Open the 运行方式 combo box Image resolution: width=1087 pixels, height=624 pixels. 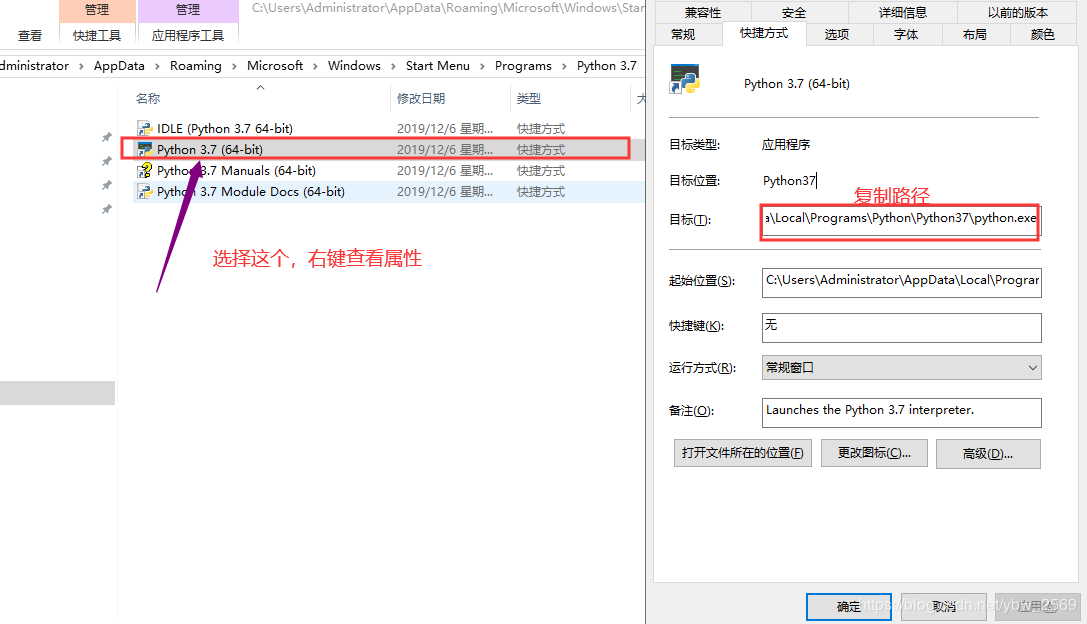point(901,367)
